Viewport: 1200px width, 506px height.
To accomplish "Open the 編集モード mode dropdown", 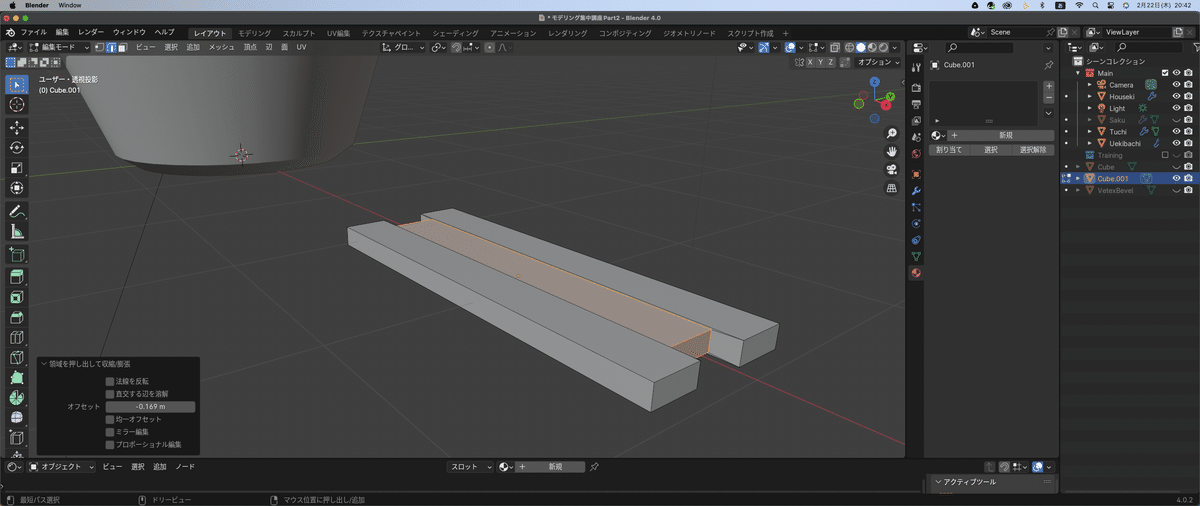I will coord(60,47).
